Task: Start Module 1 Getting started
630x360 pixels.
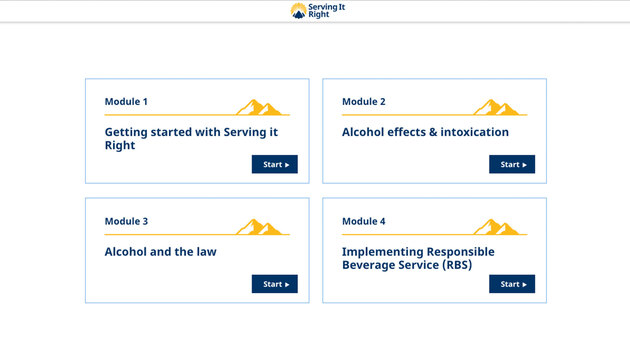Action: pos(275,164)
